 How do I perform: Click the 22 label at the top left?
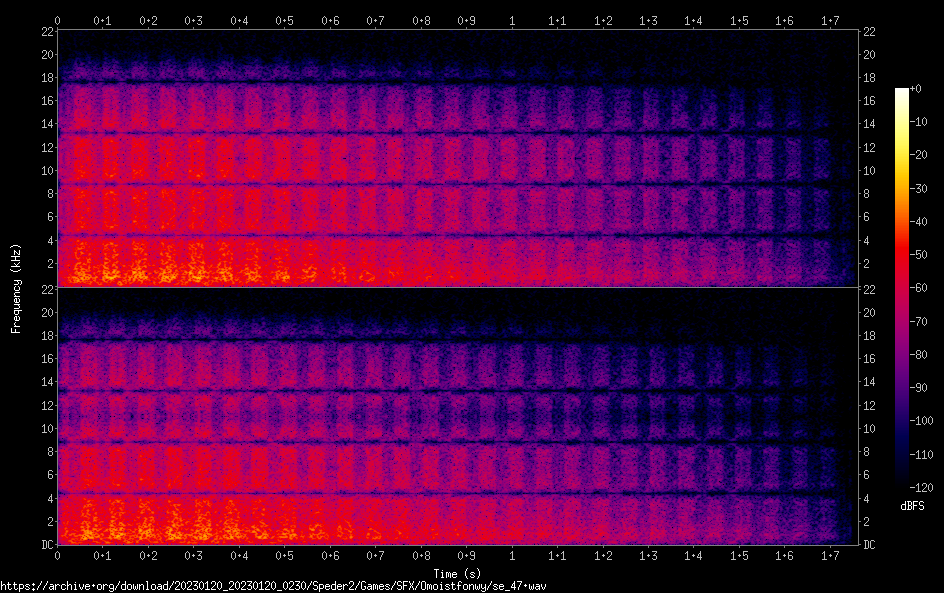coord(47,32)
